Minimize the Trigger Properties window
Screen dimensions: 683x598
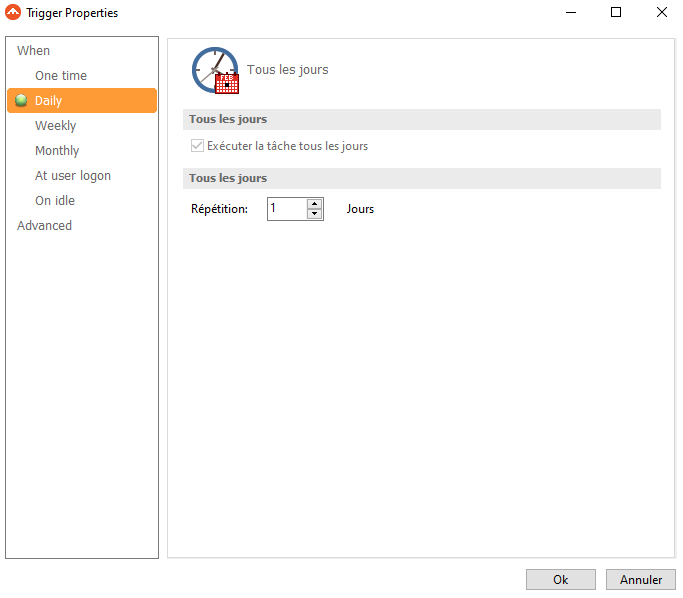[571, 12]
